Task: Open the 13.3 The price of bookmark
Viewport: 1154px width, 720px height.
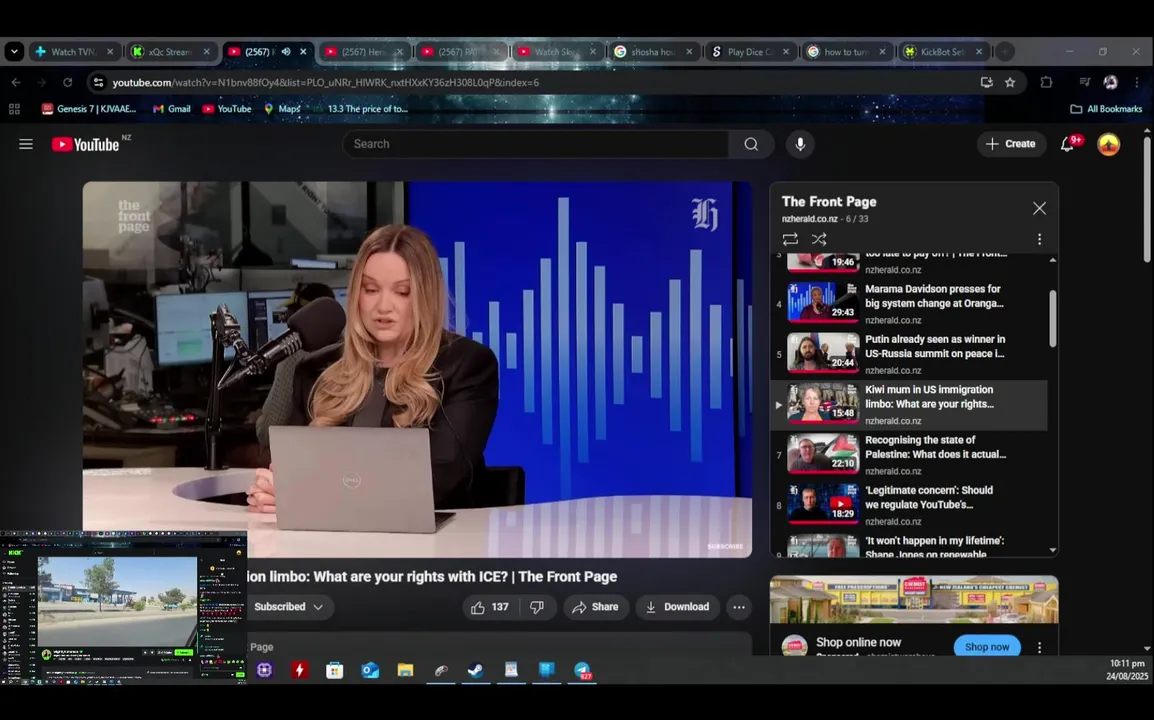Action: [360, 109]
